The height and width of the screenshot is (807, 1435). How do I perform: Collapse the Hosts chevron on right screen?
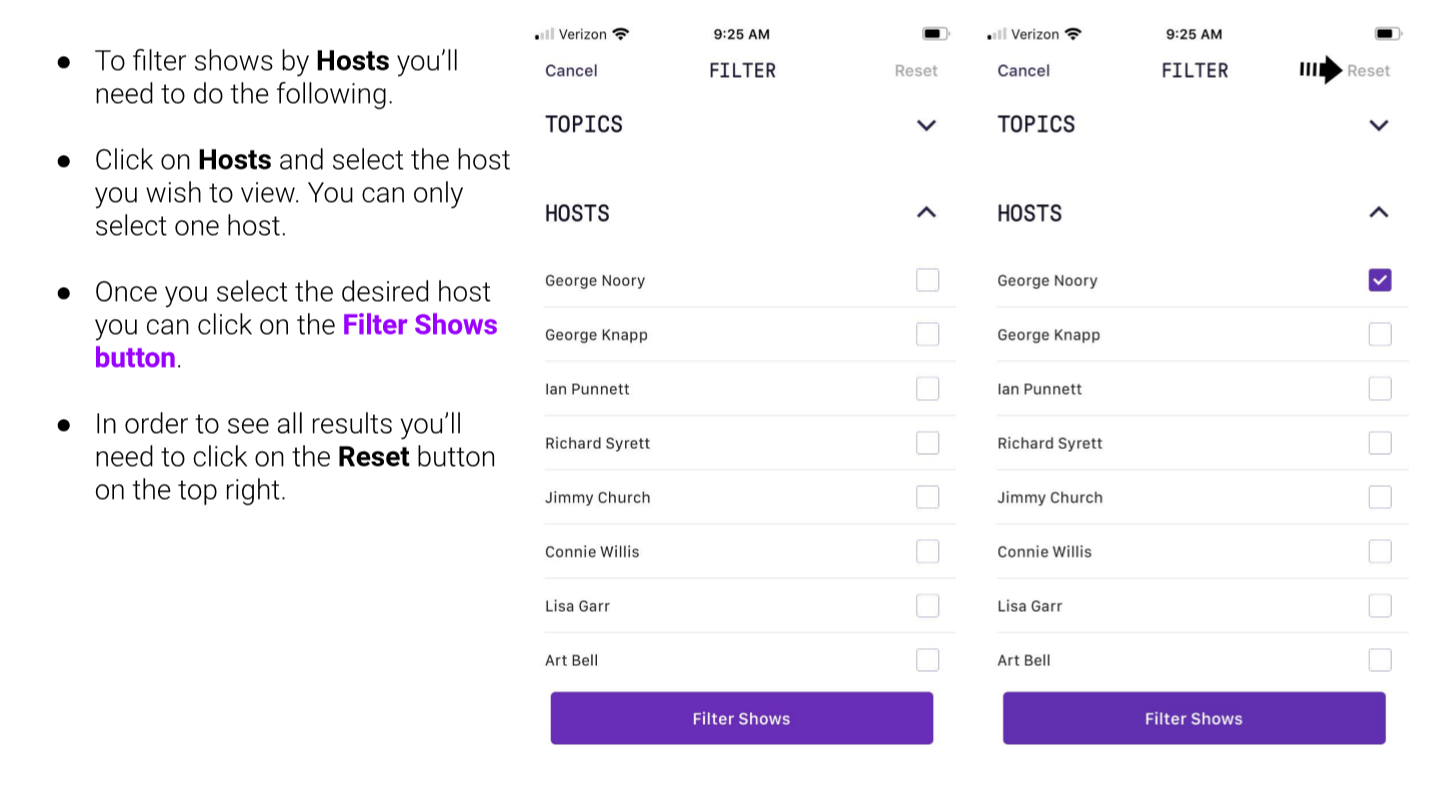(x=1379, y=212)
